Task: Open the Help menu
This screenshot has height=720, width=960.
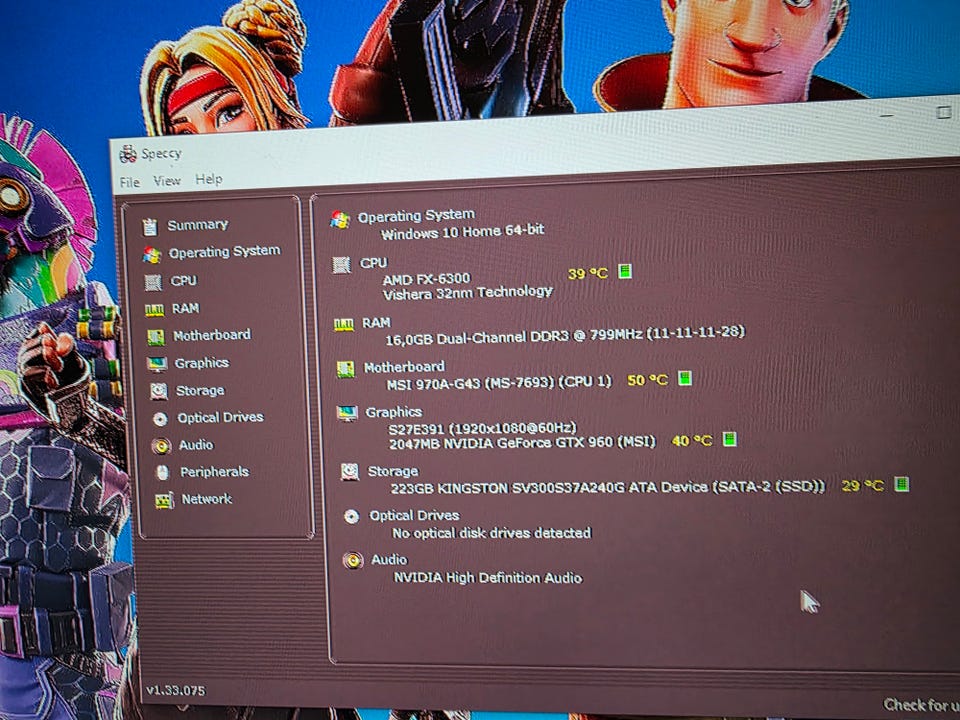Action: click(209, 179)
